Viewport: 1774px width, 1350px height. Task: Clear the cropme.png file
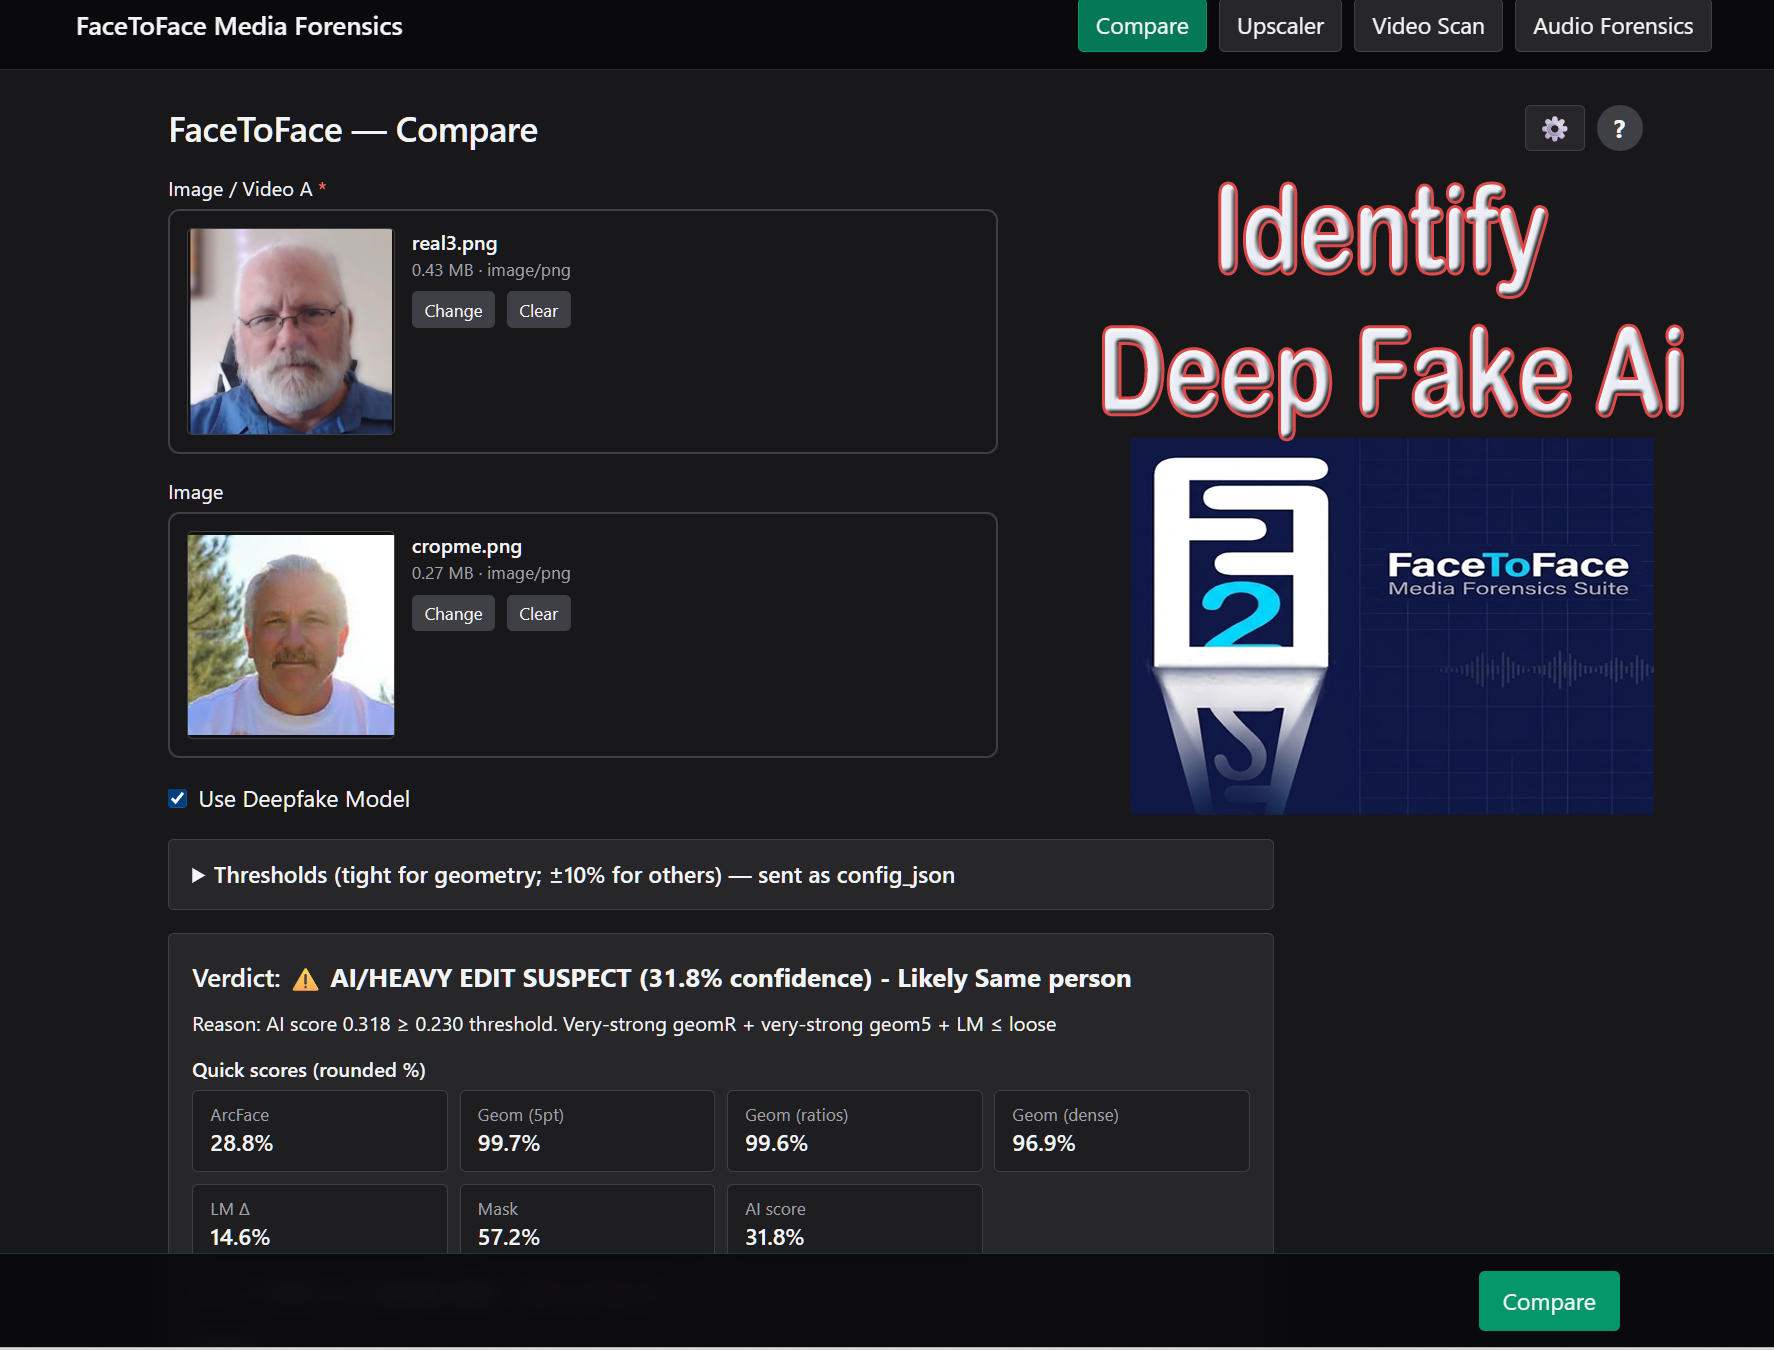[x=538, y=613]
